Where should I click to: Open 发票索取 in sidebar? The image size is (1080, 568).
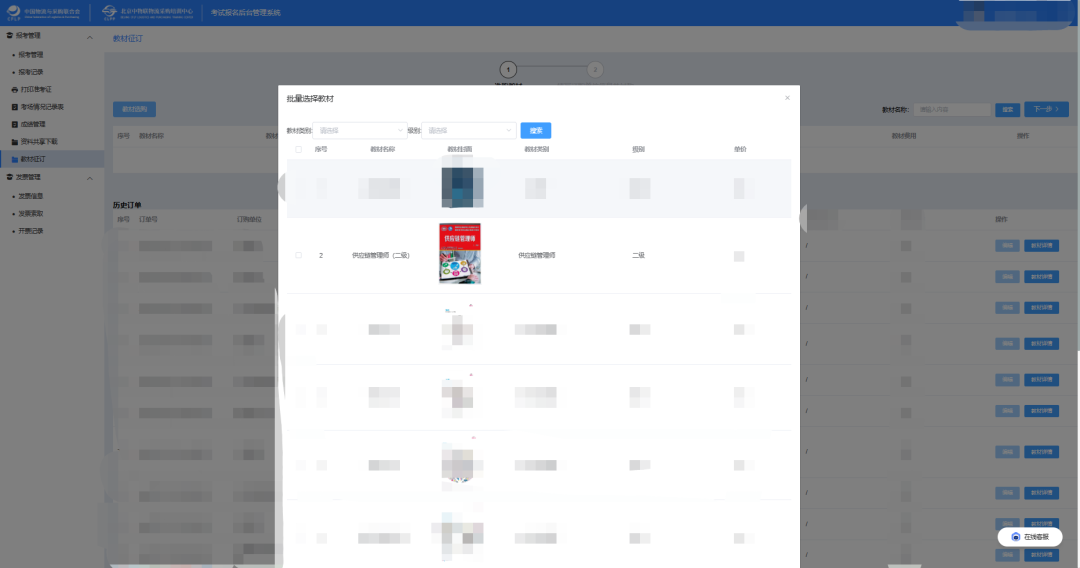click(x=31, y=213)
